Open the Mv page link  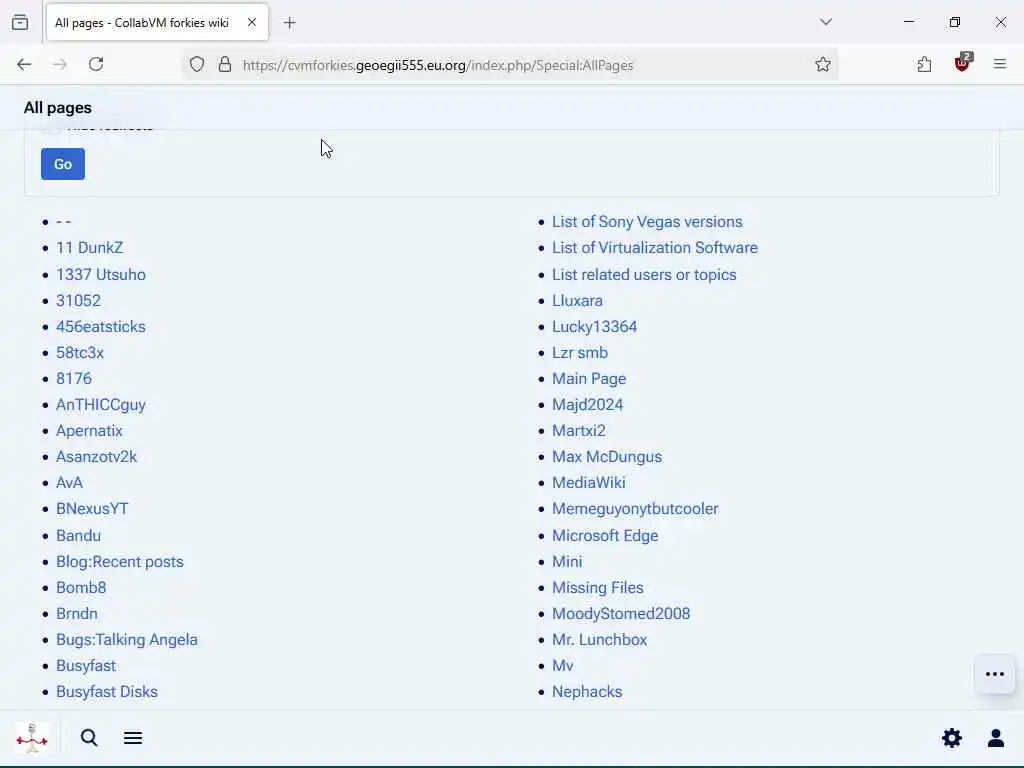pos(562,665)
